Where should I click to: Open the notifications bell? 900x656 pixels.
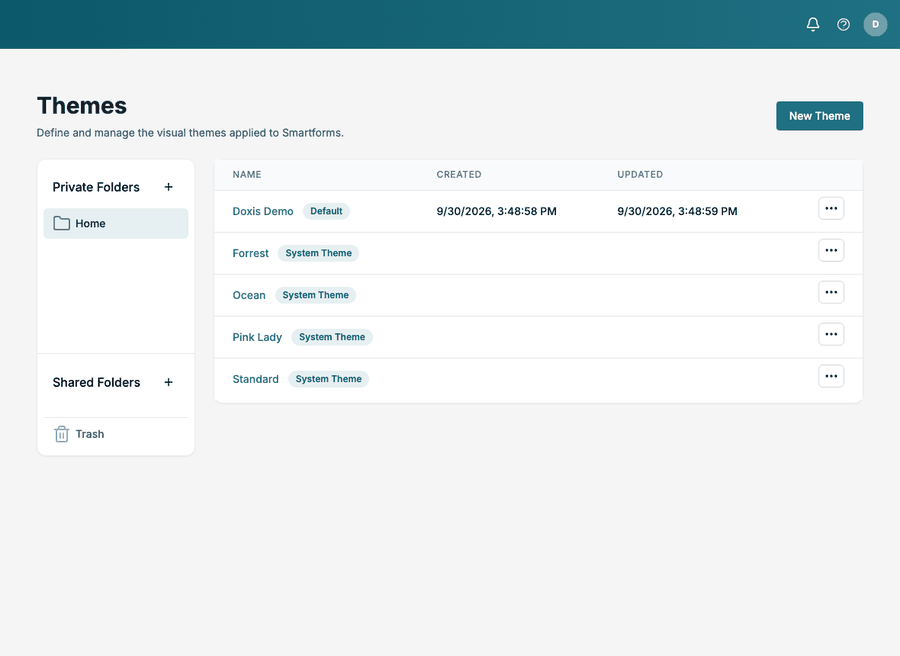(x=813, y=24)
